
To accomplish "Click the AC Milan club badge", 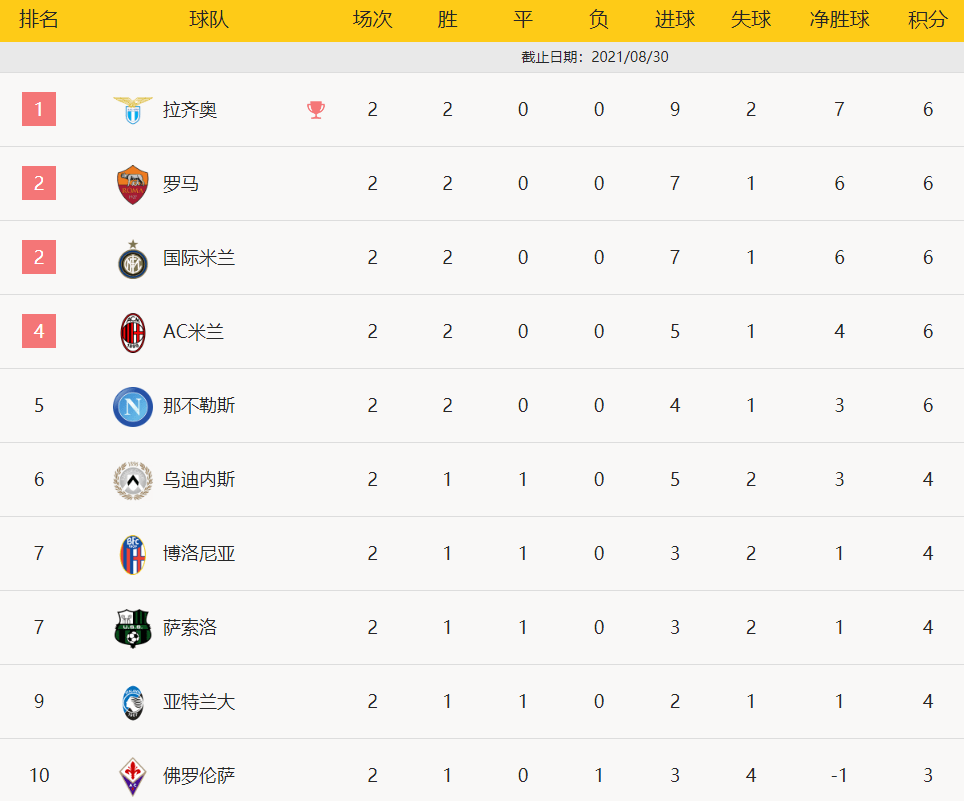I will click(133, 332).
